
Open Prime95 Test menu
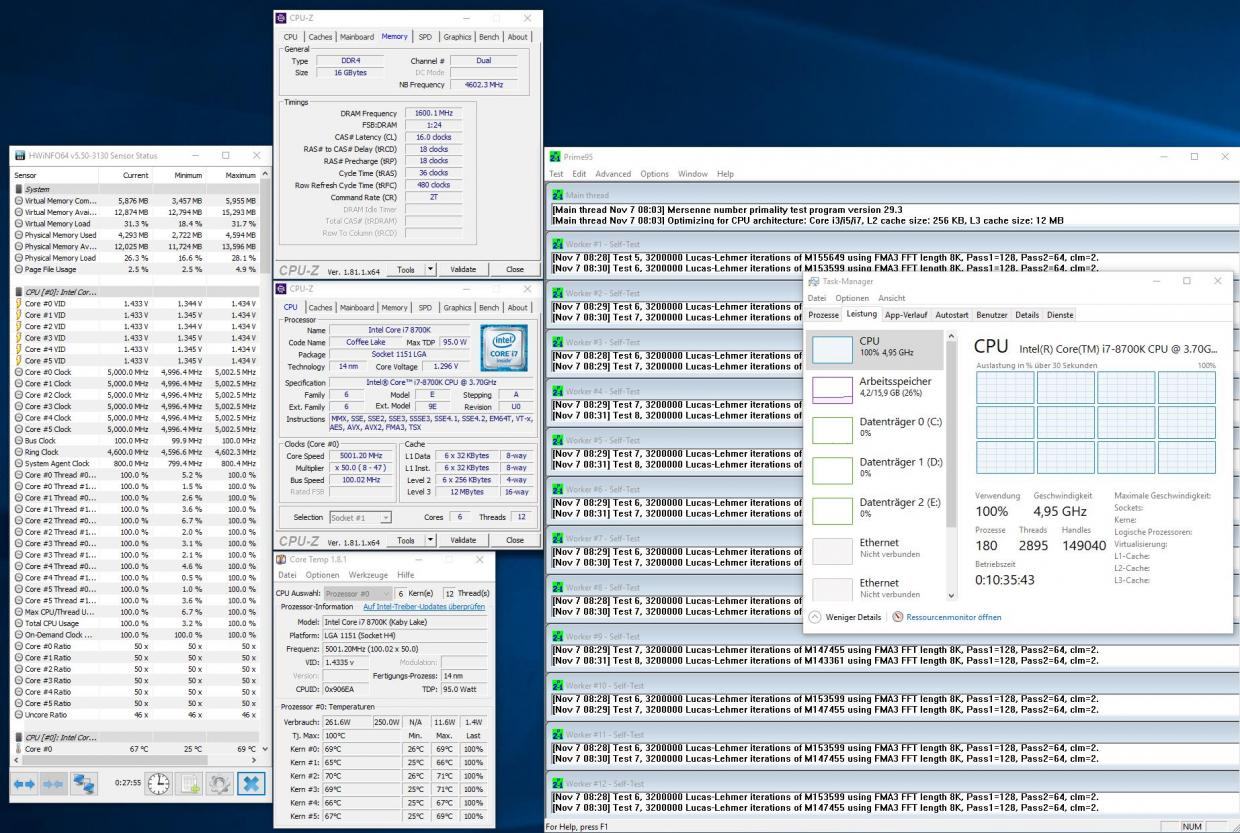pyautogui.click(x=557, y=174)
